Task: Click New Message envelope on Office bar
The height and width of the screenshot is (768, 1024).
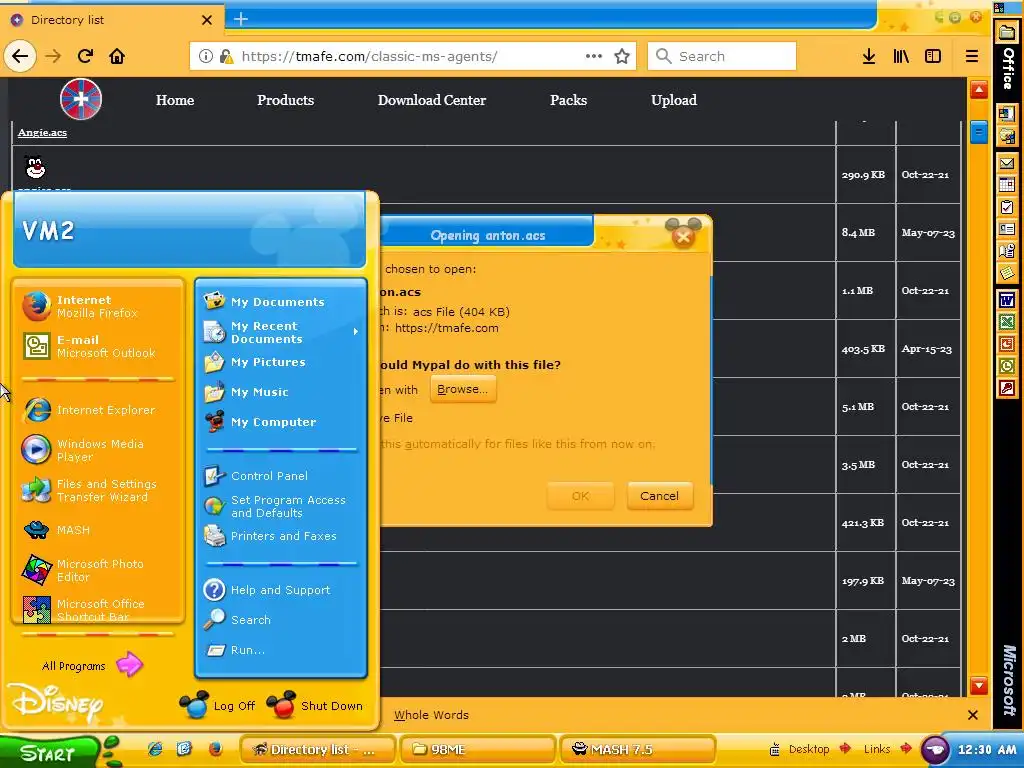Action: coord(1007,163)
